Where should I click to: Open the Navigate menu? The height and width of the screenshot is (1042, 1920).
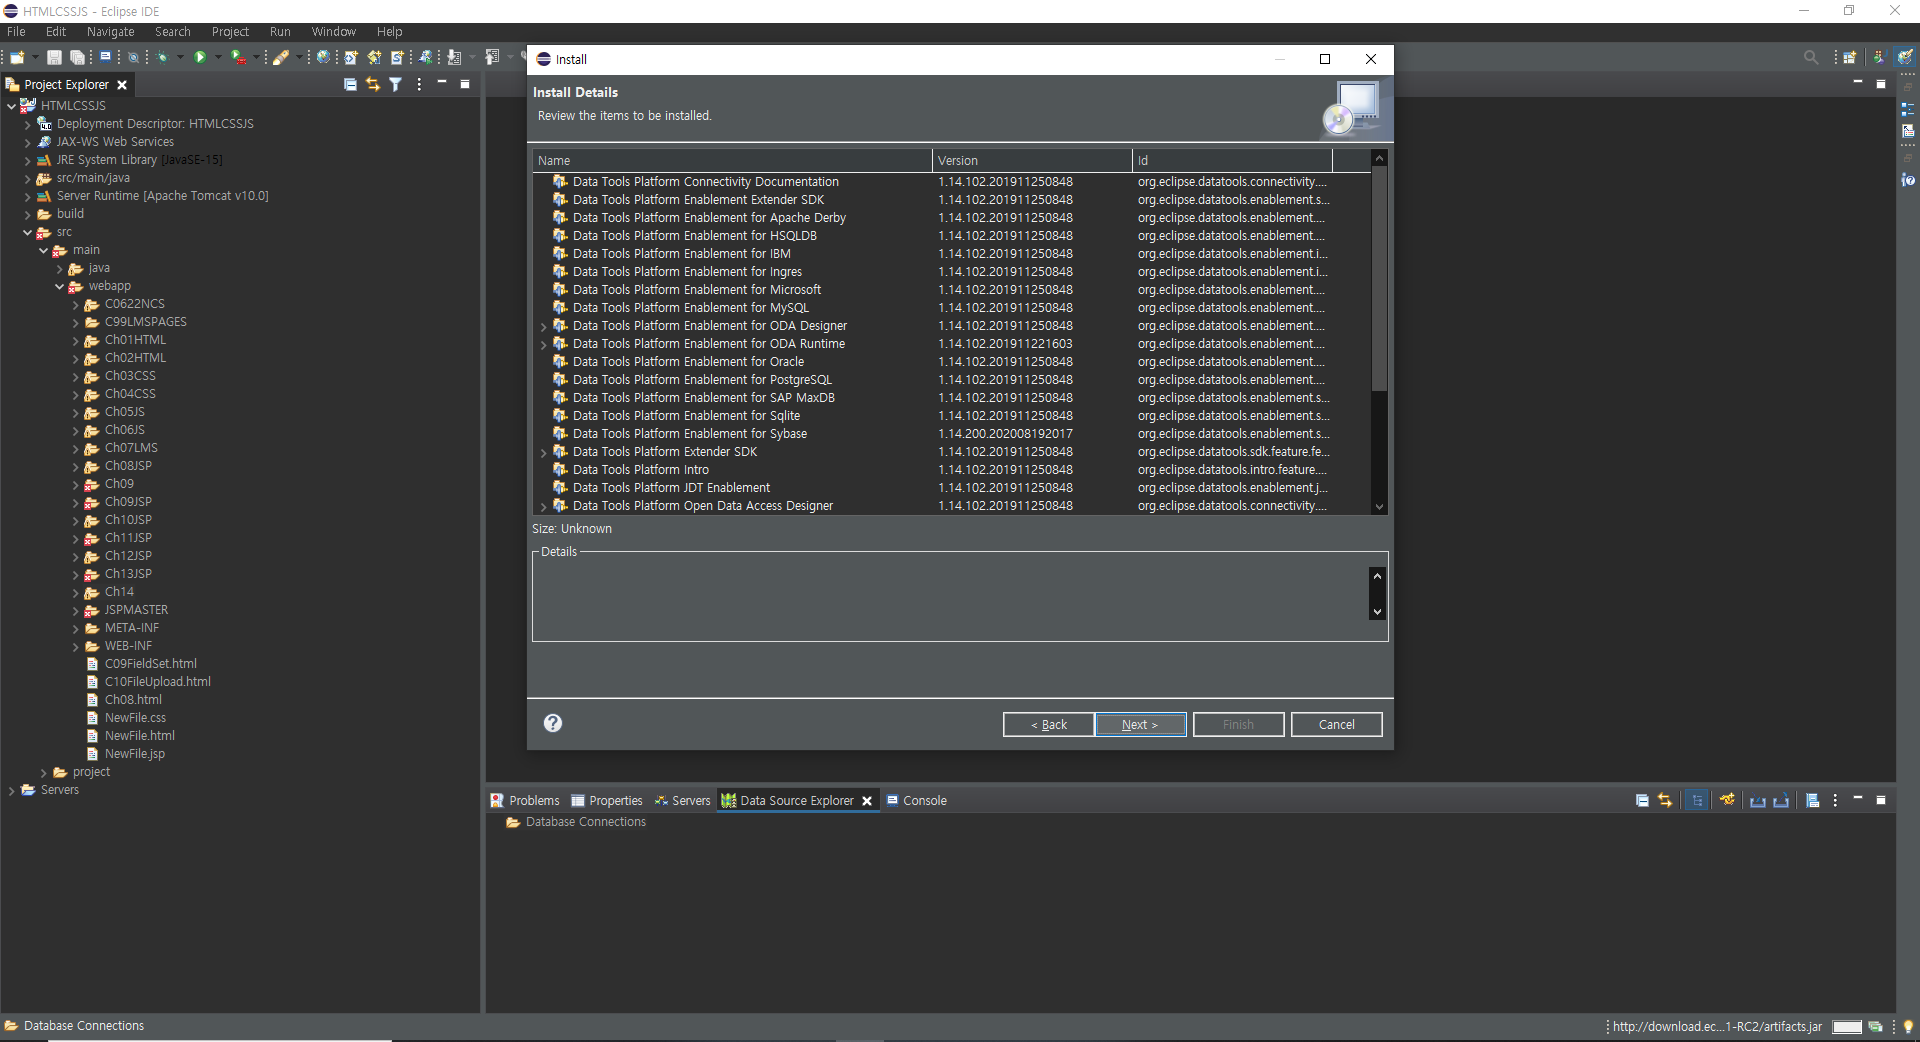pyautogui.click(x=110, y=32)
